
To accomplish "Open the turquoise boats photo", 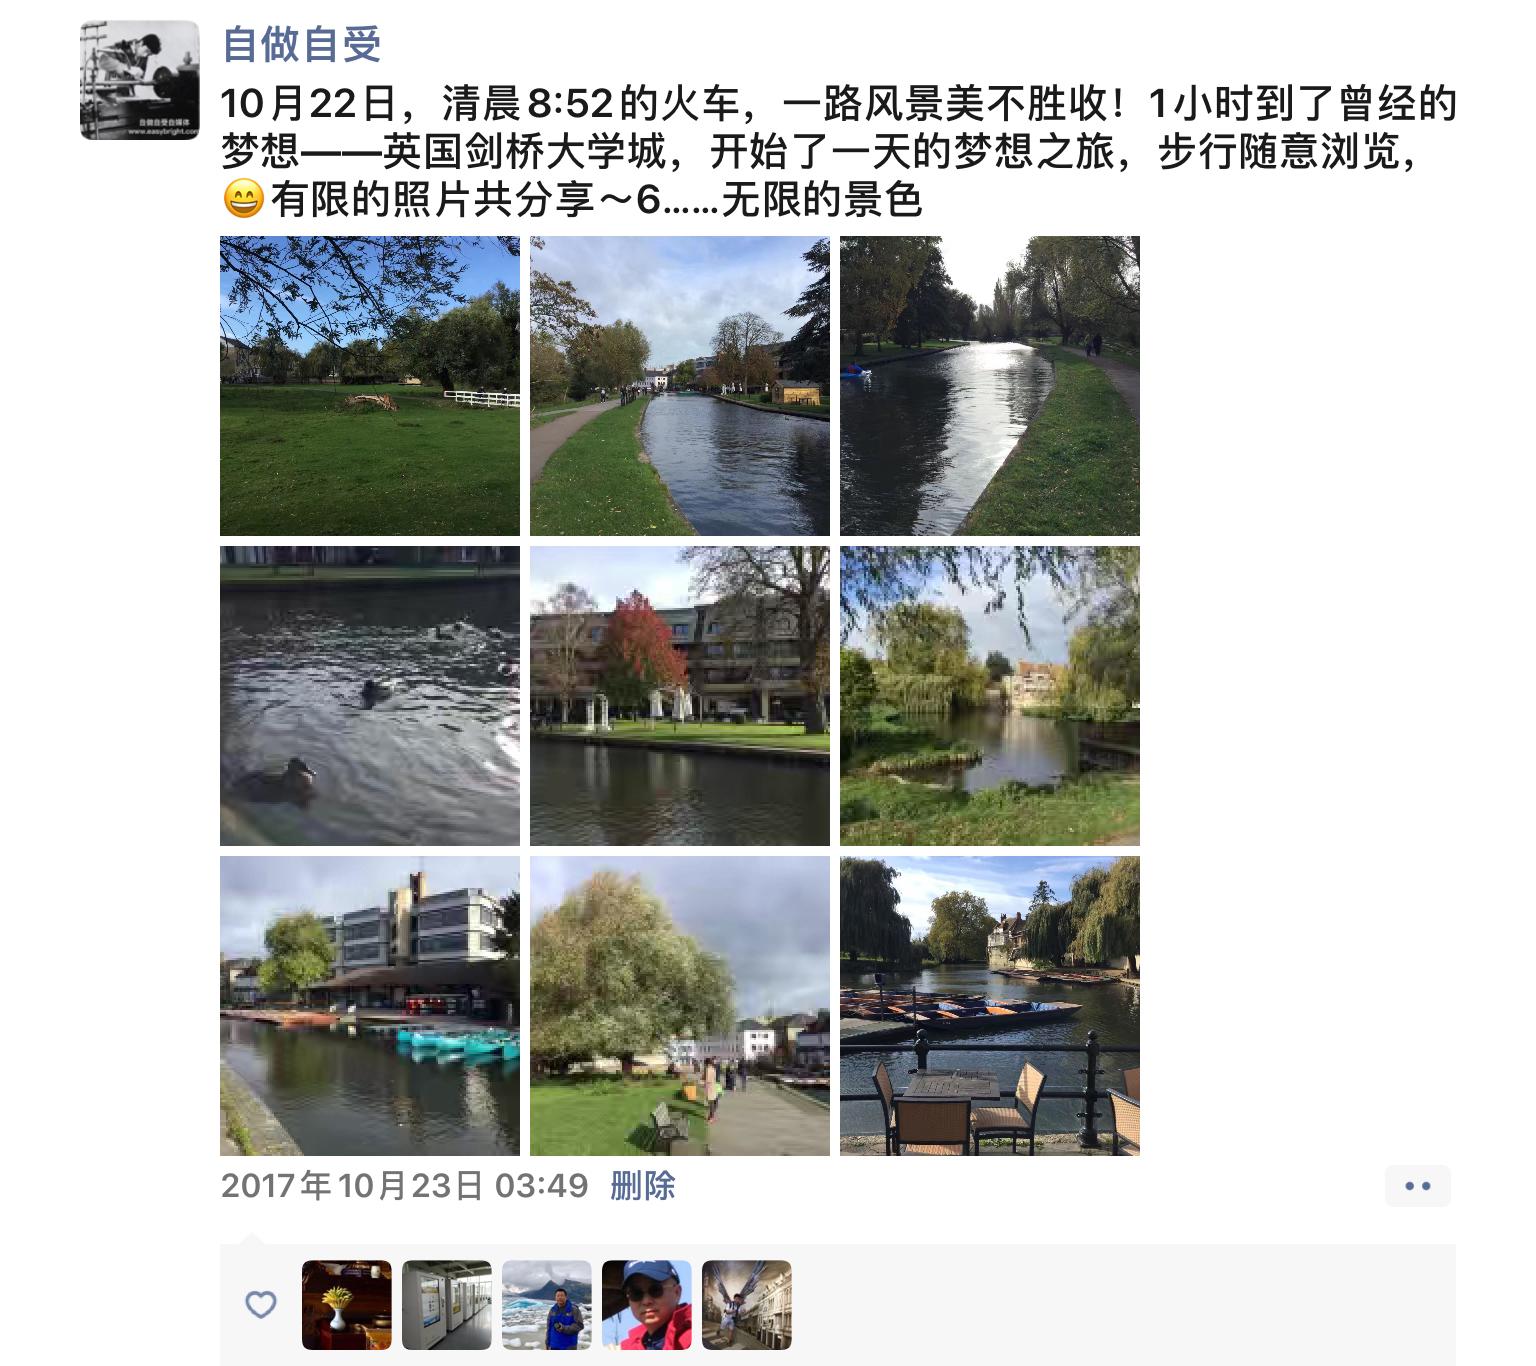I will point(370,1006).
